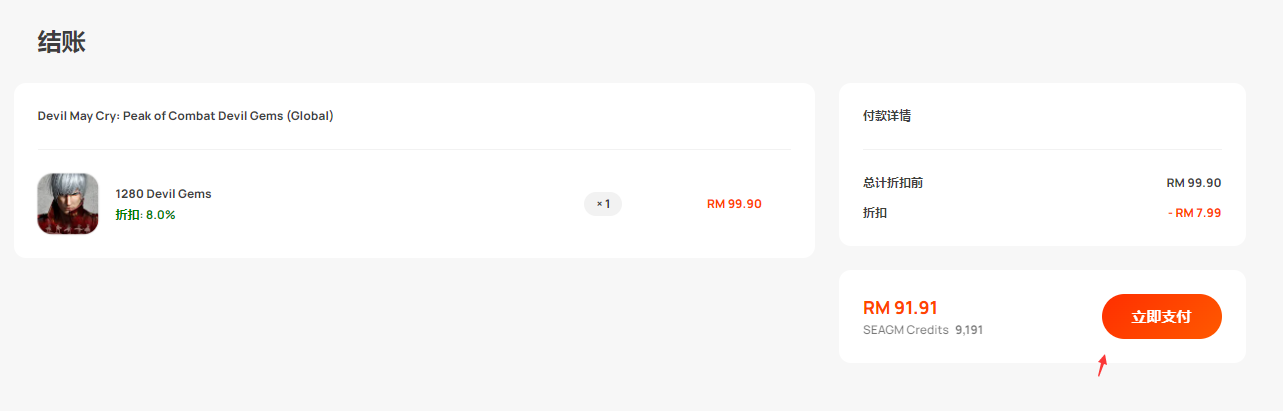
Task: Click the 结账 page heading
Action: (62, 42)
